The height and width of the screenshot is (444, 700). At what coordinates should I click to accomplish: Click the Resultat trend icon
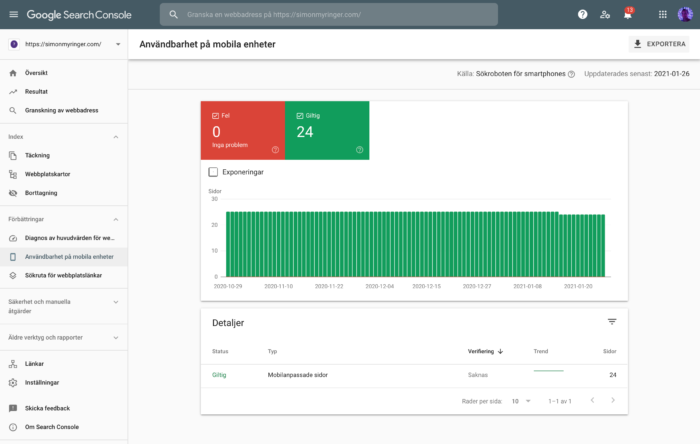(13, 91)
